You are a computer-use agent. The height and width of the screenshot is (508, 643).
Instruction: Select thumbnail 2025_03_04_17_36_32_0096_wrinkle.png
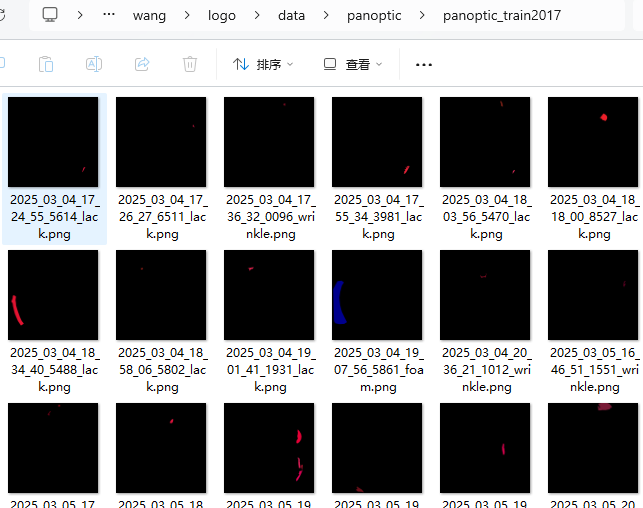point(269,142)
